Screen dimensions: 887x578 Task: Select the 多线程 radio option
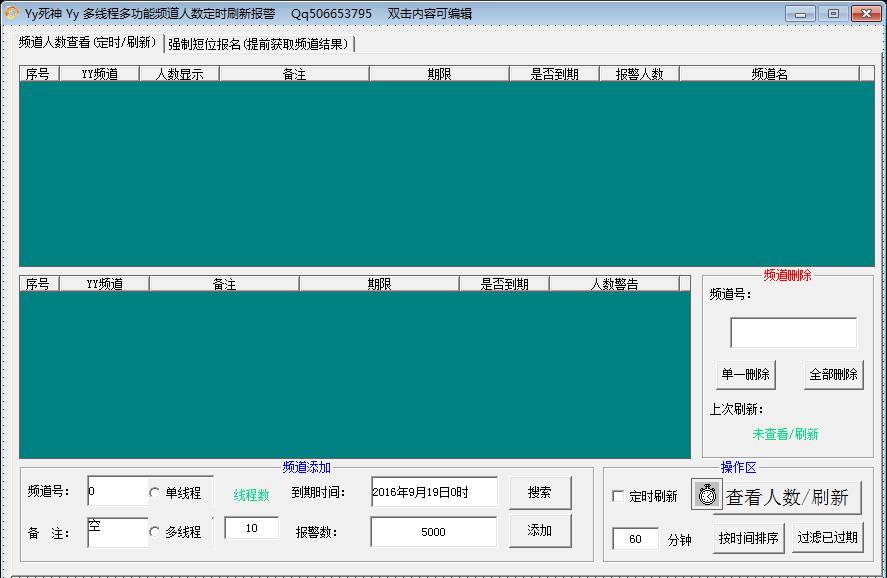155,532
